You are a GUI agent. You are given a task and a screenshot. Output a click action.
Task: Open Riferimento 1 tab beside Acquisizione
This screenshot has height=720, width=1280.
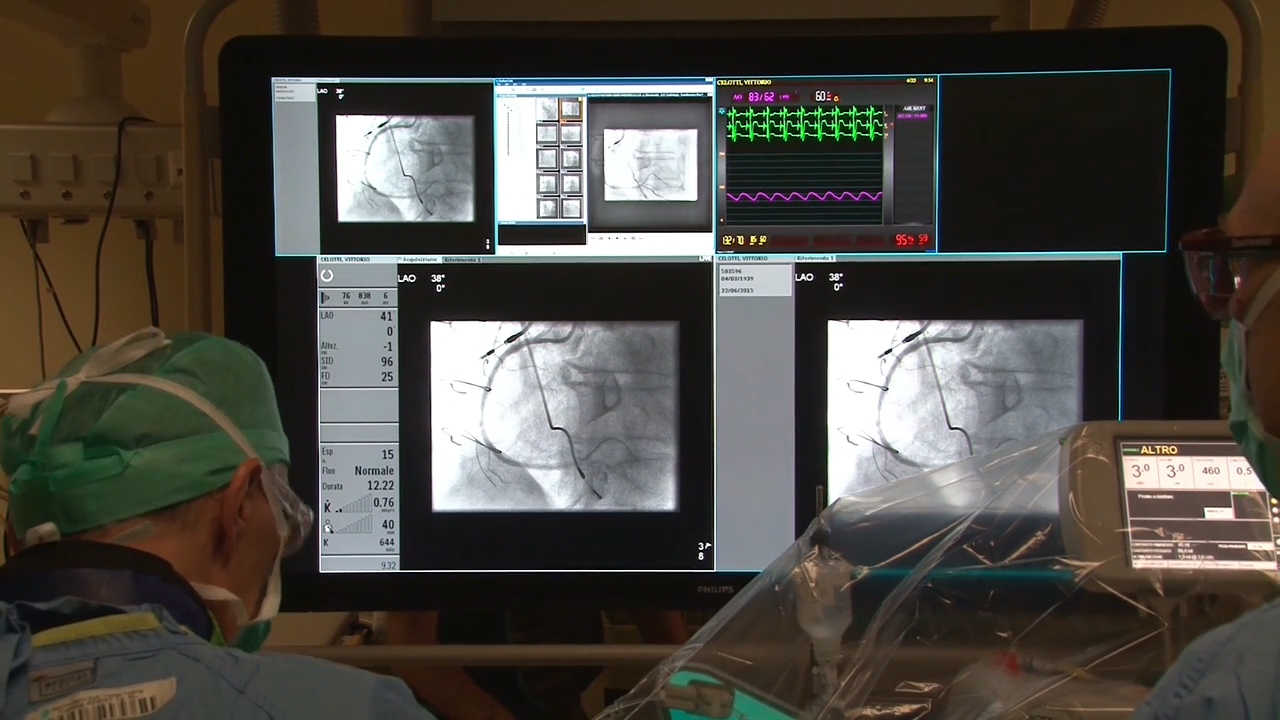pyautogui.click(x=462, y=260)
